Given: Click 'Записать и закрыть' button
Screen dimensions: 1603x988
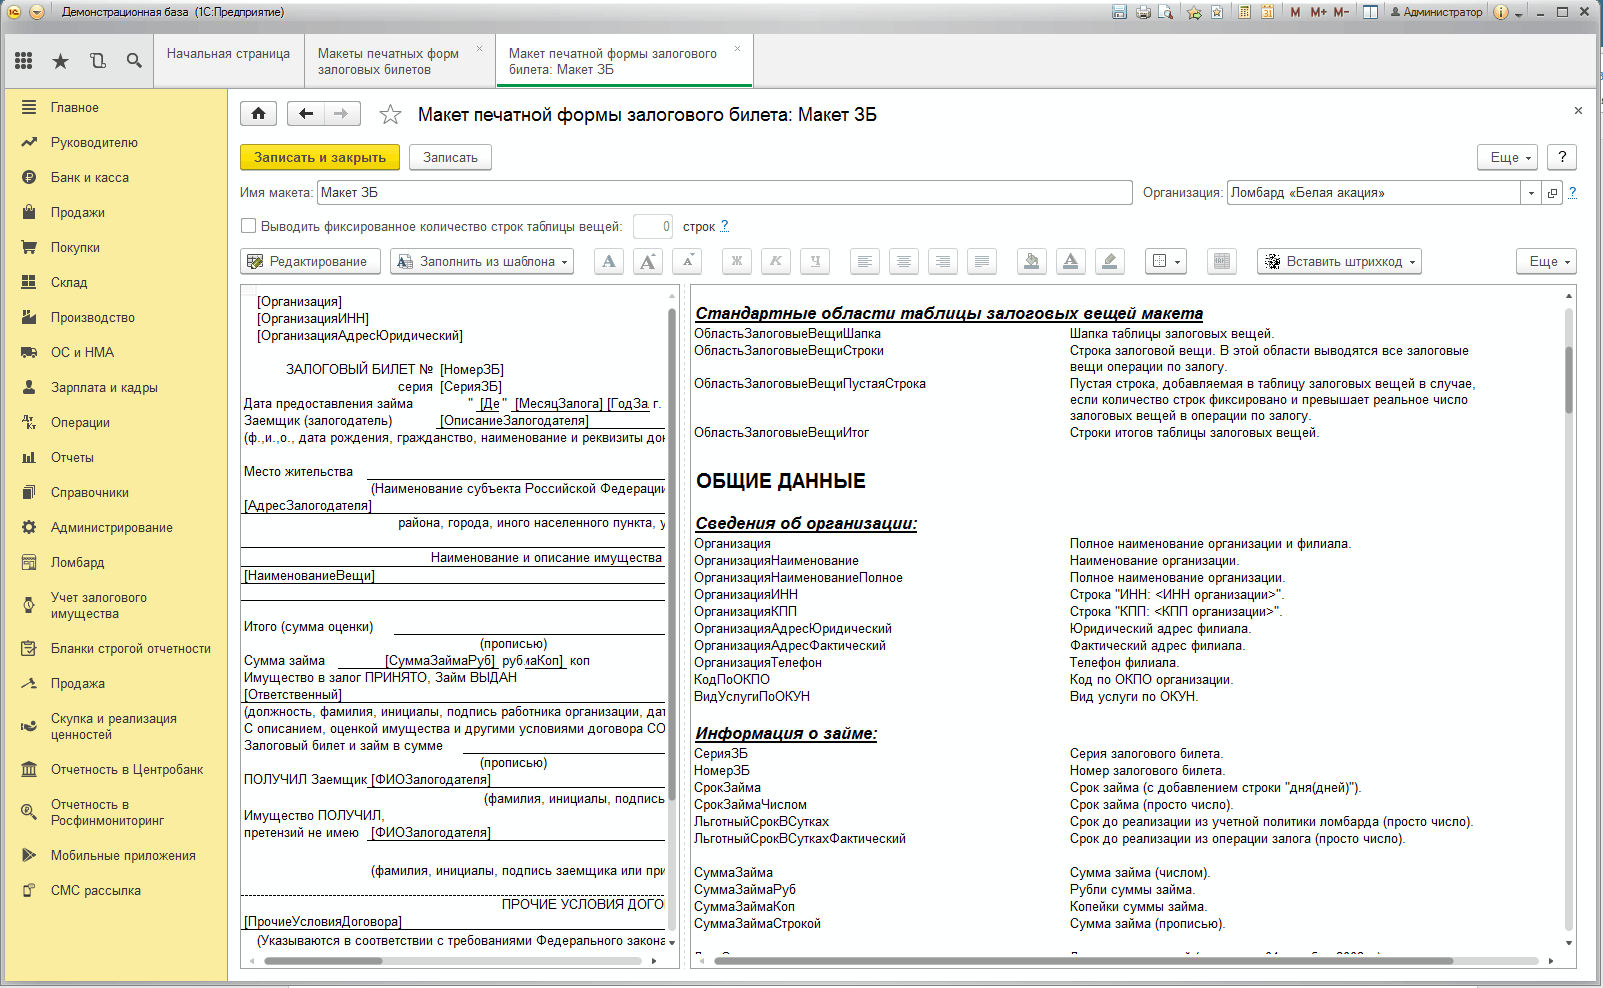Looking at the screenshot, I should (320, 157).
